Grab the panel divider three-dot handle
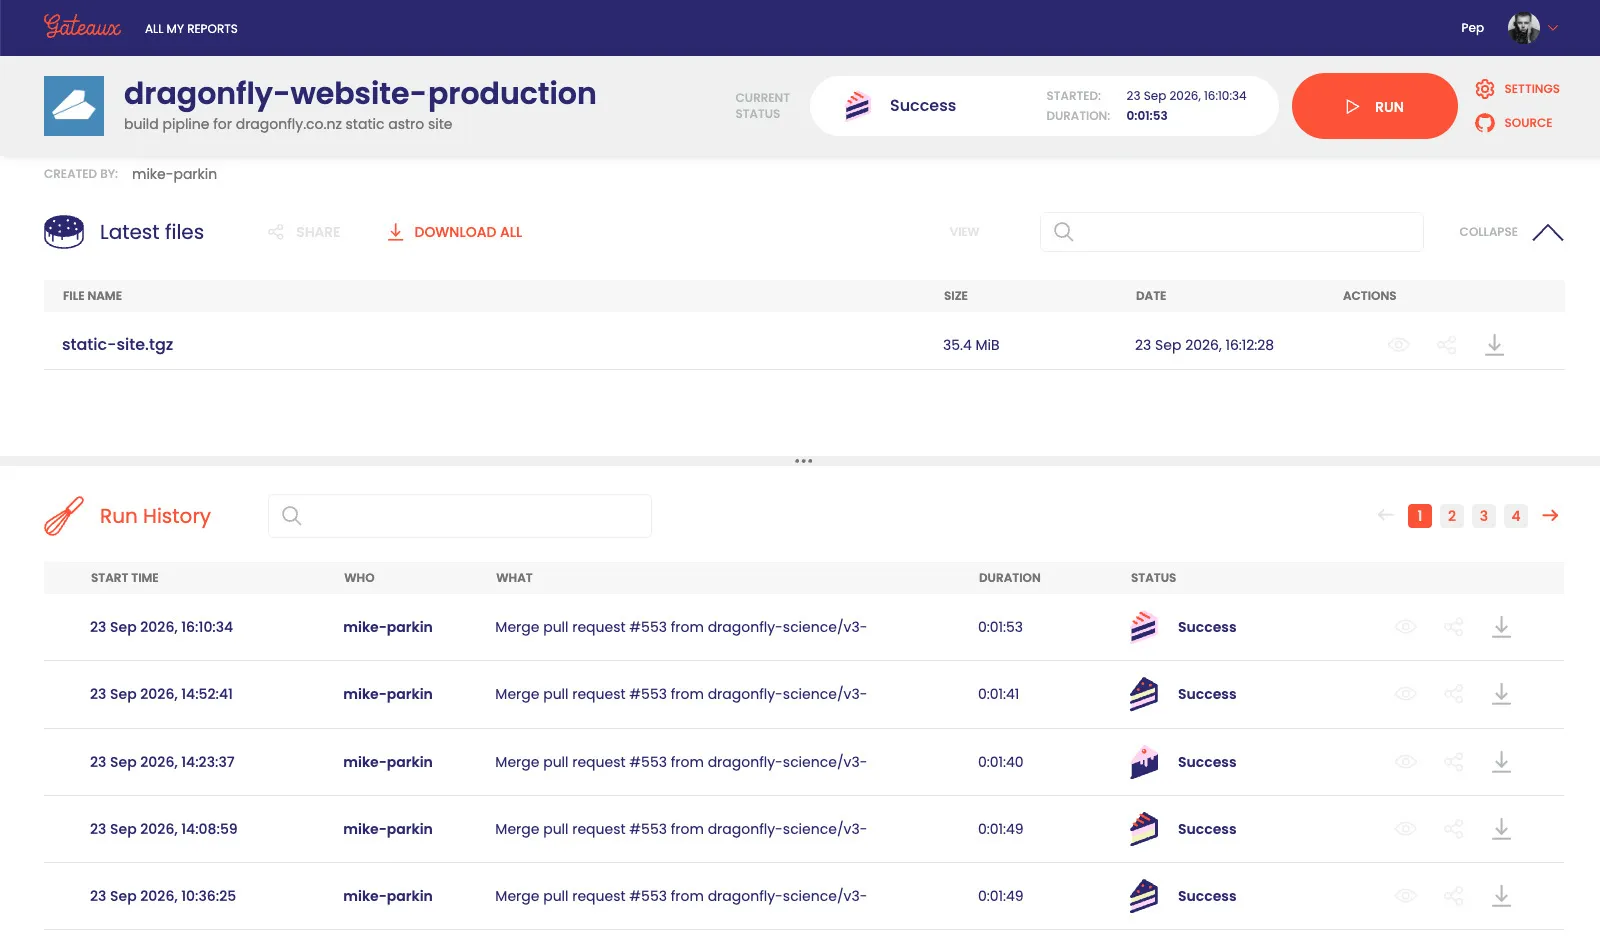 click(803, 461)
